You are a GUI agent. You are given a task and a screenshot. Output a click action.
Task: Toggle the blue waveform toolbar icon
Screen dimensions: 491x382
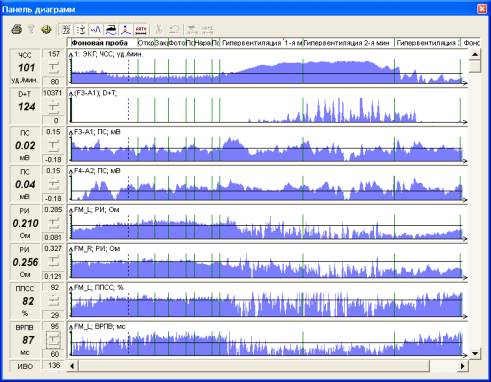(x=96, y=30)
